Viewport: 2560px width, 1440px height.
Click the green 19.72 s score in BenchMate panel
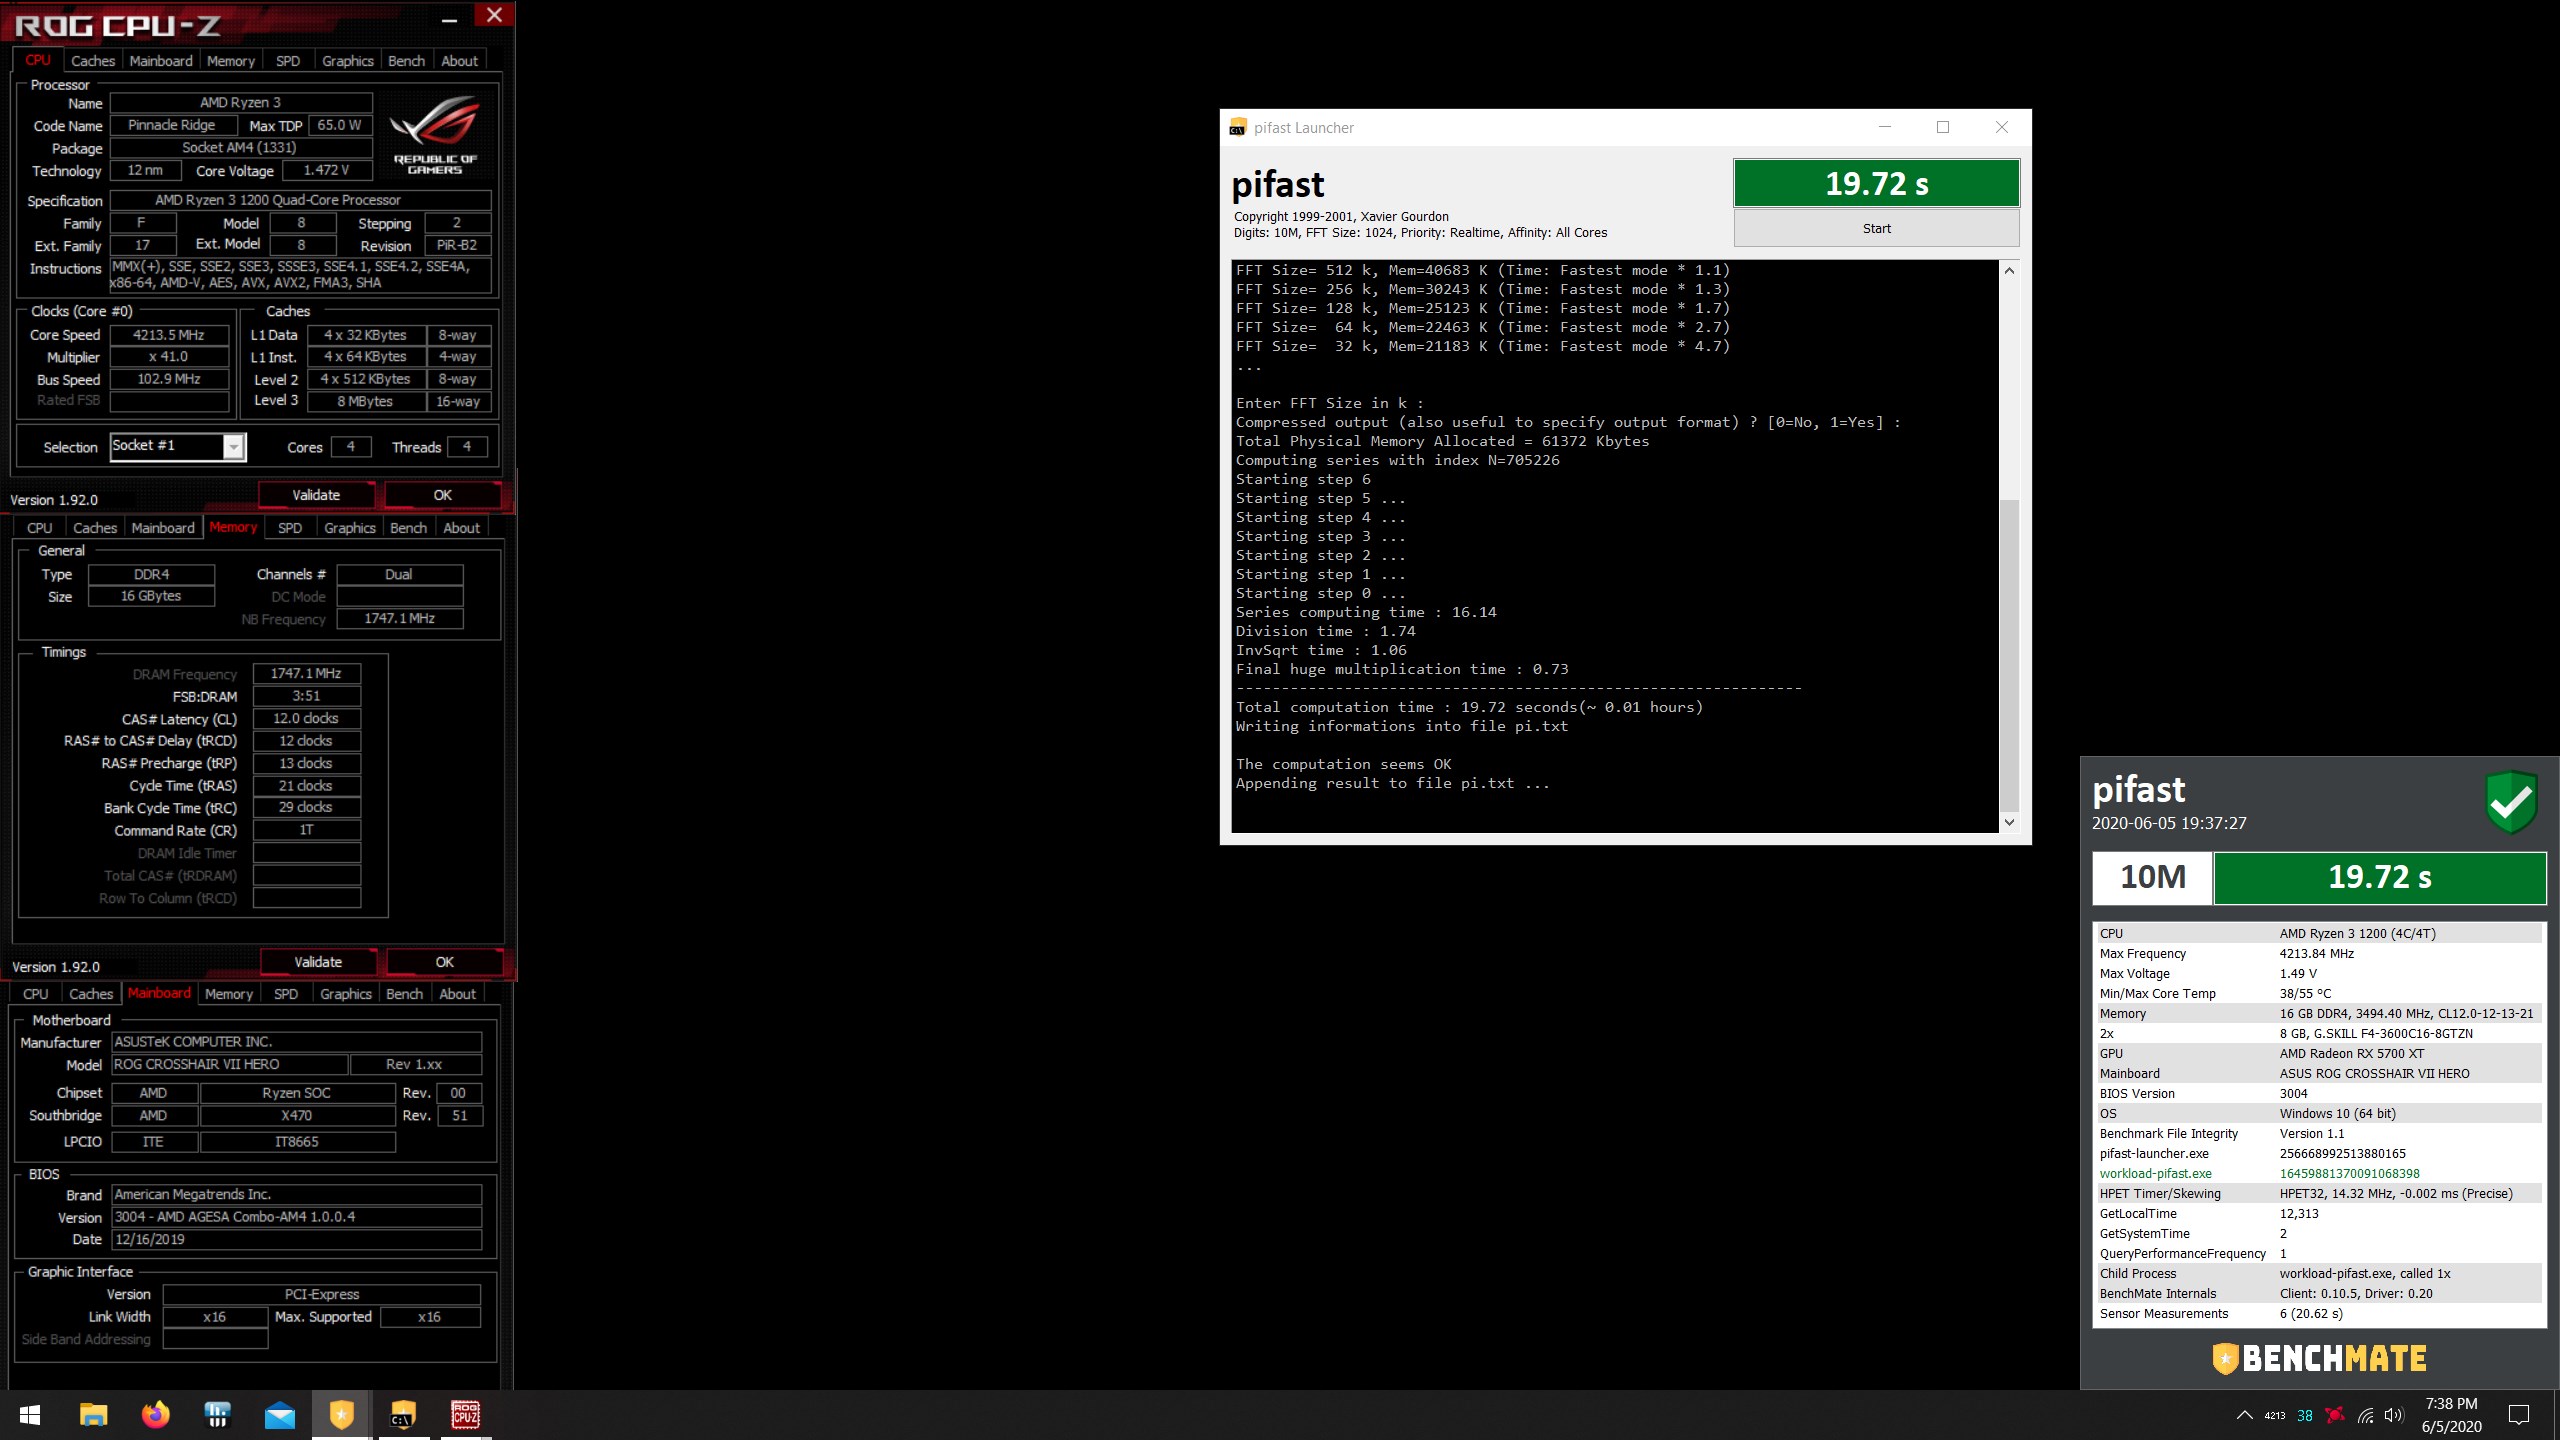tap(2380, 878)
